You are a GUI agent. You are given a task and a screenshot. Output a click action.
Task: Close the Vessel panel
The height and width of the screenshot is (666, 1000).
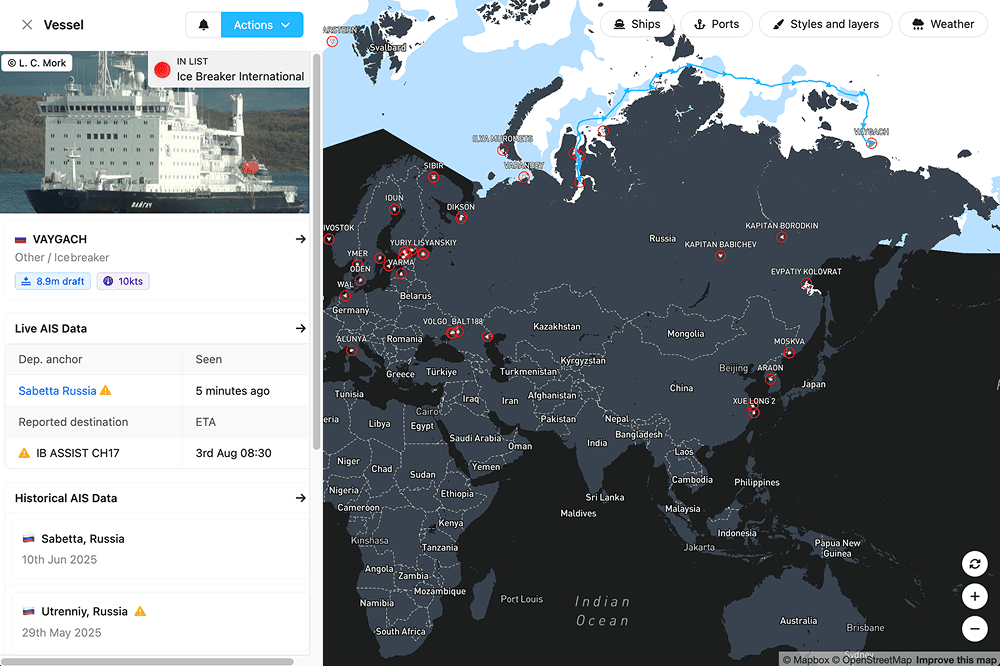pos(27,25)
